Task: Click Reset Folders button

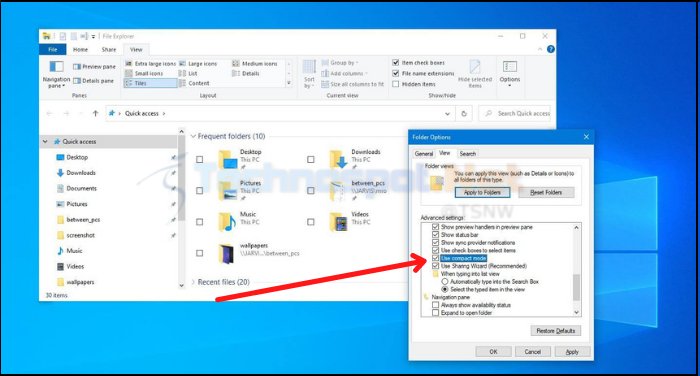Action: tap(546, 192)
